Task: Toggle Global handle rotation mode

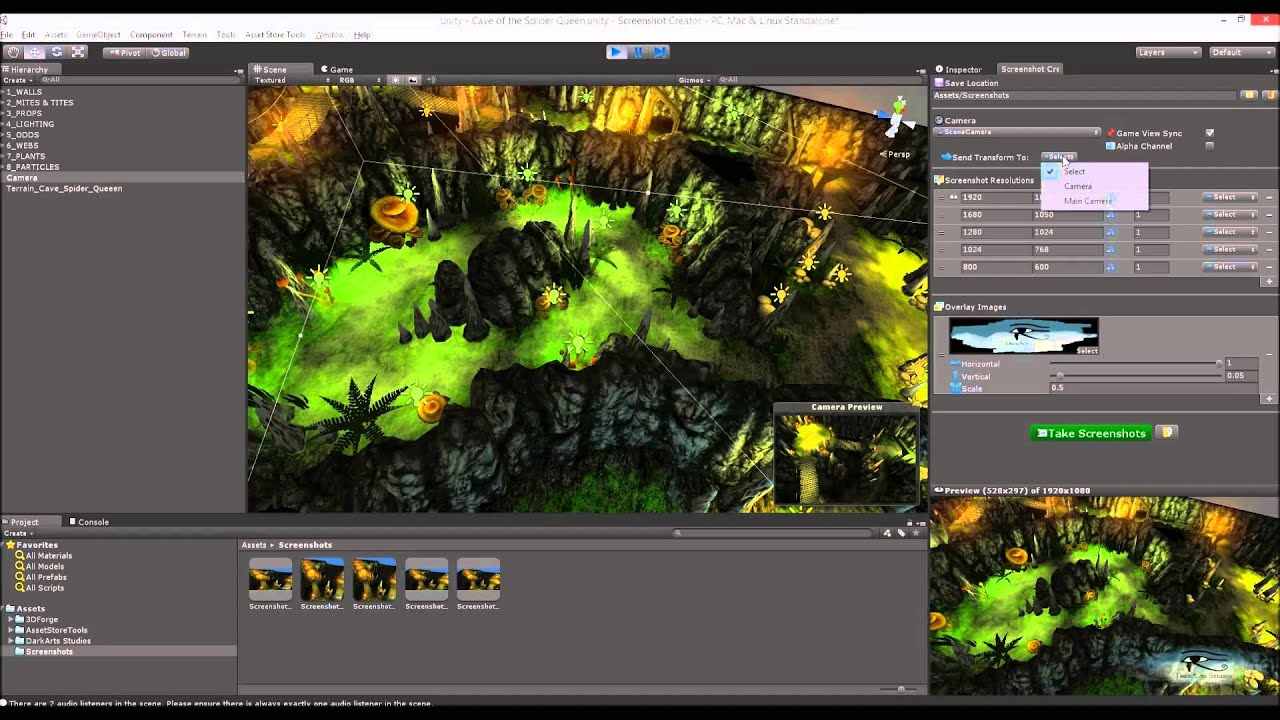Action: pos(168,53)
